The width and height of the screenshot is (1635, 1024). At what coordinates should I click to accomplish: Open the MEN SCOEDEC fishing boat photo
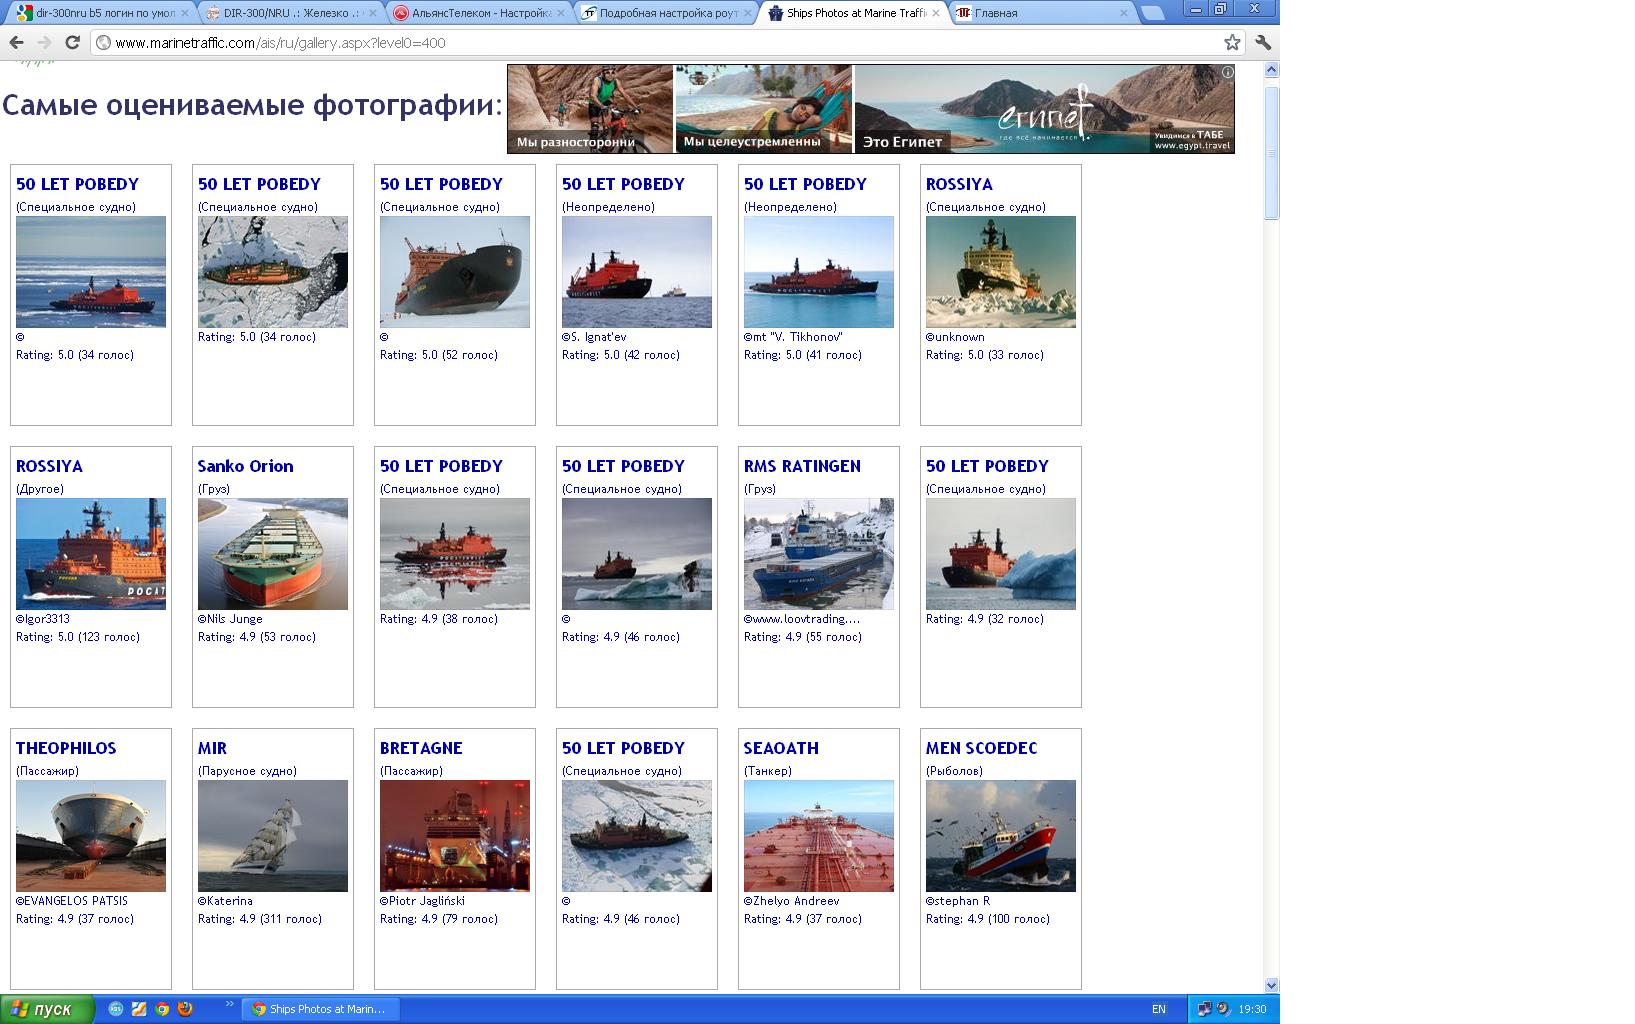tap(1000, 836)
